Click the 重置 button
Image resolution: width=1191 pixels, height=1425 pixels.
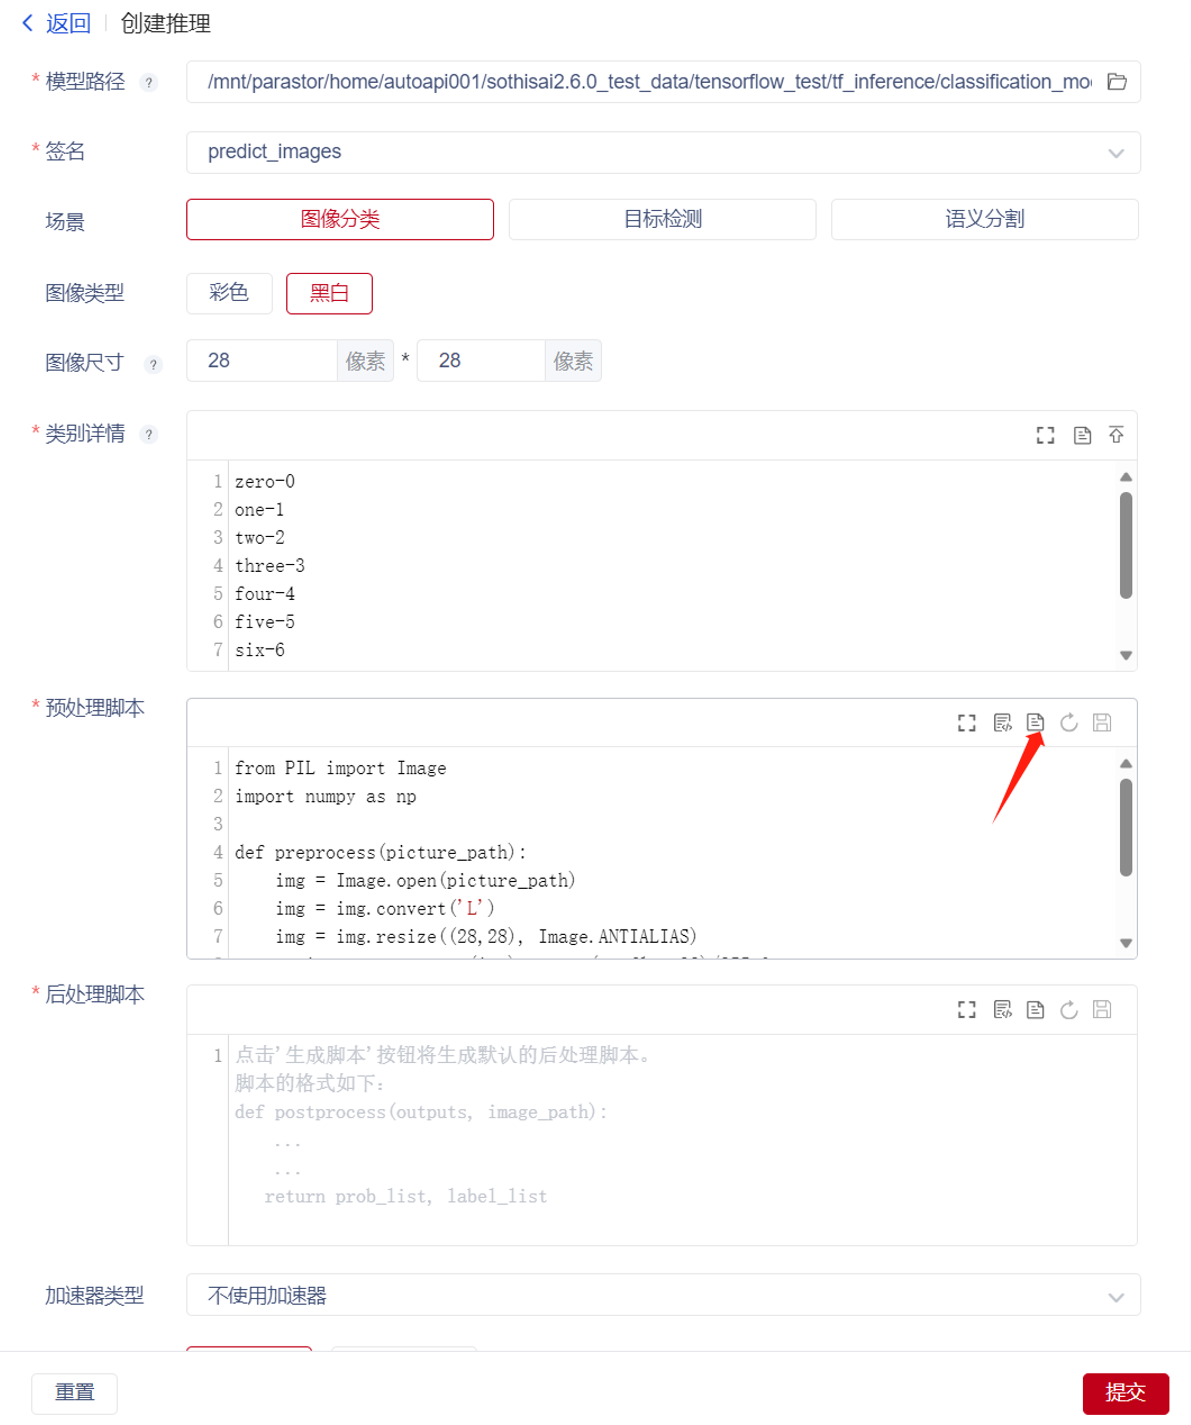75,1392
